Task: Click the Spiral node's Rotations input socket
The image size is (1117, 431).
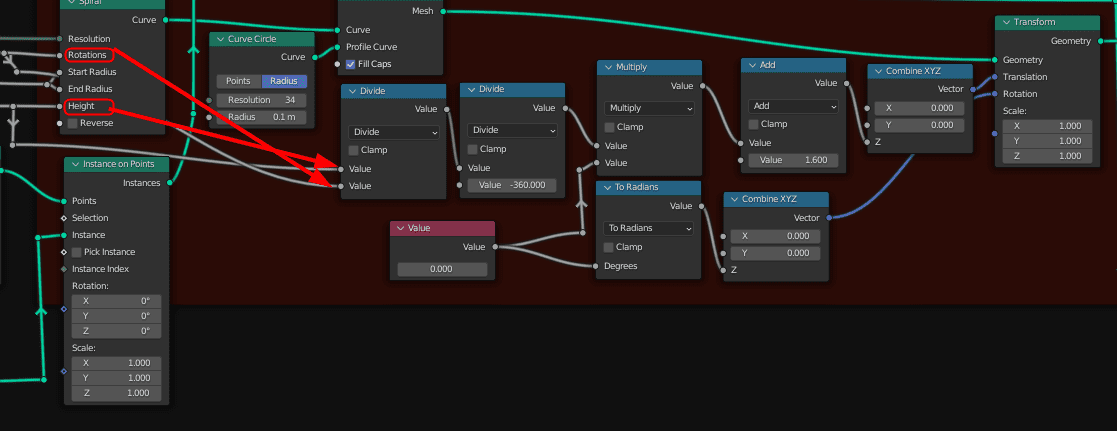Action: point(64,55)
